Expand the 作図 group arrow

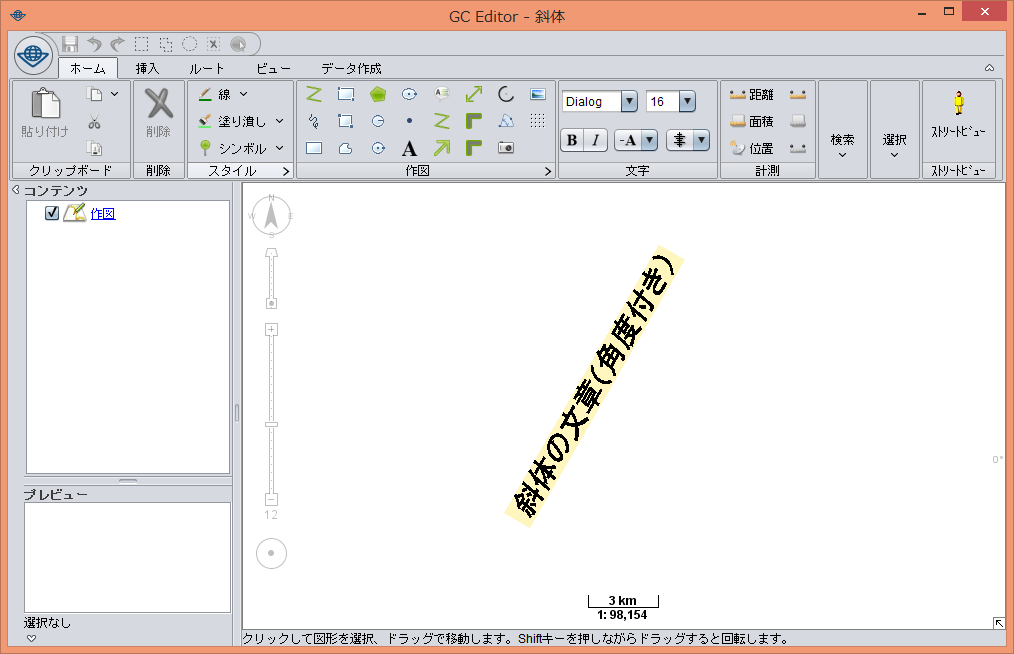pyautogui.click(x=548, y=171)
